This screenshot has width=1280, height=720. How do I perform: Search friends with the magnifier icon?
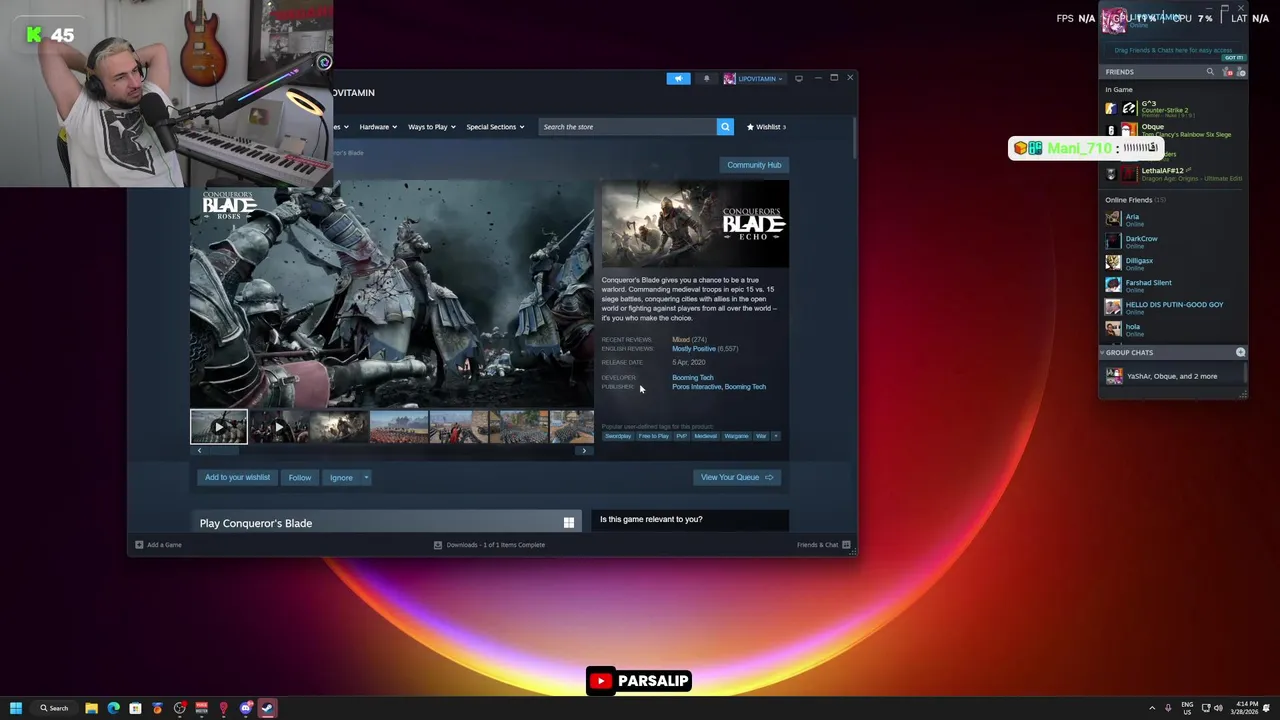pos(1210,72)
